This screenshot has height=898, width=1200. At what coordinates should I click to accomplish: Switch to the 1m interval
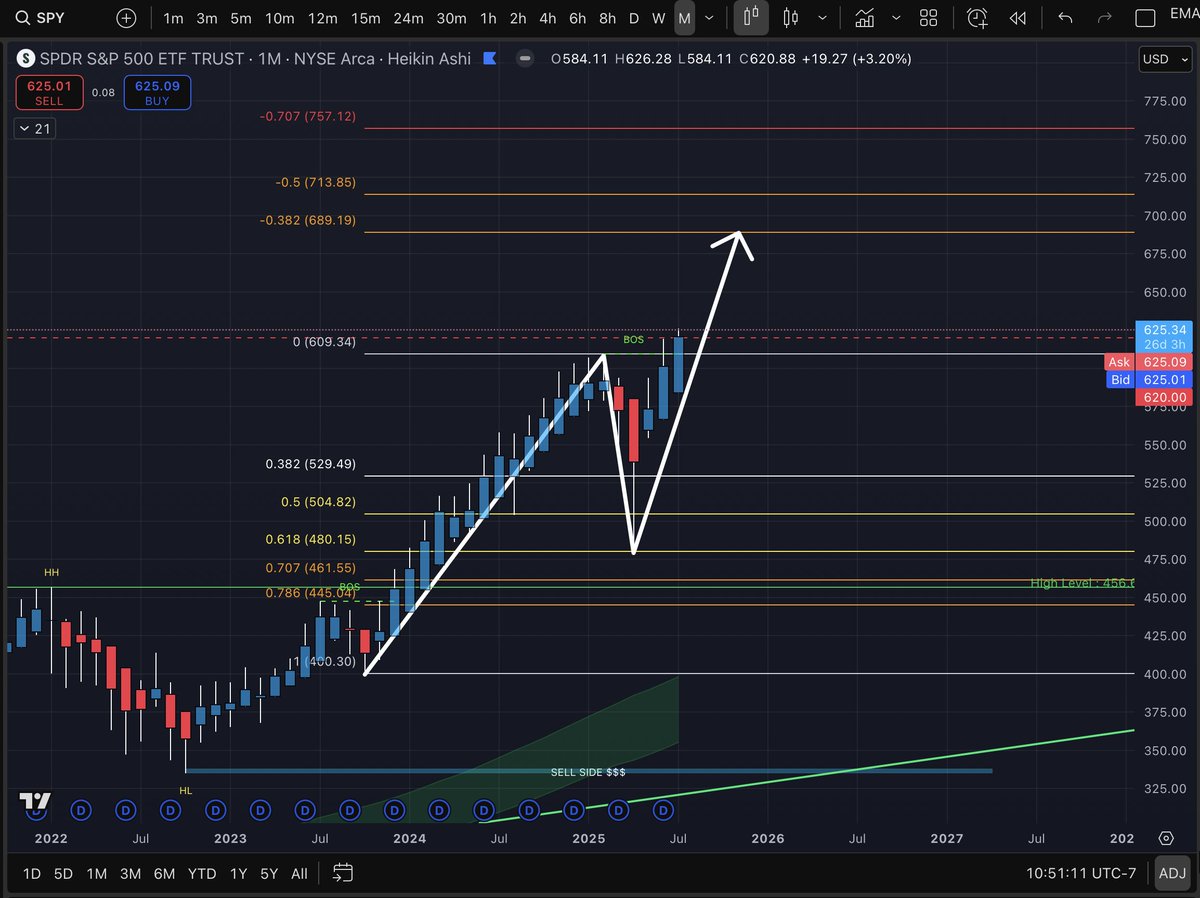173,18
